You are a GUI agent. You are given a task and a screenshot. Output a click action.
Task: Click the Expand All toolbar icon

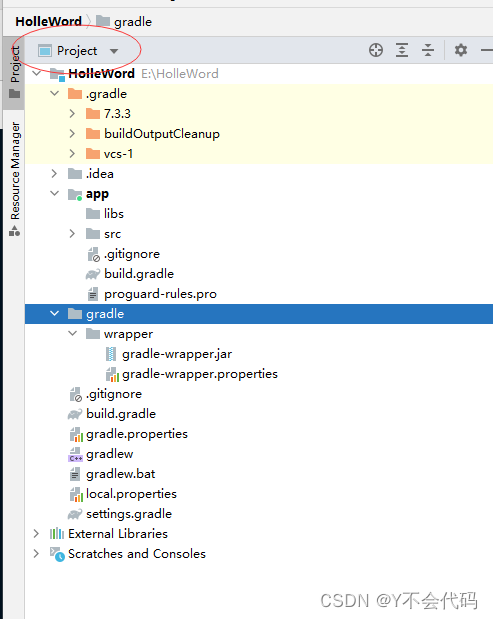(x=402, y=51)
